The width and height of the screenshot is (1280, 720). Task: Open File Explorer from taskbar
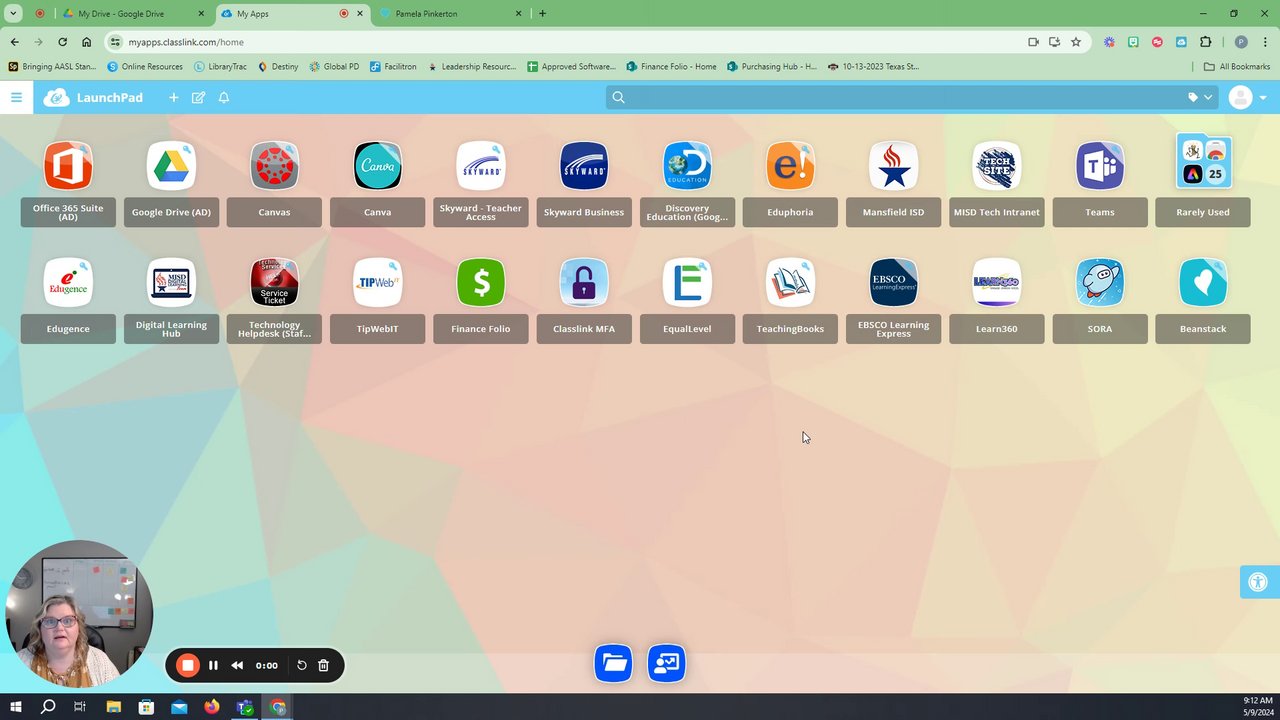click(114, 707)
